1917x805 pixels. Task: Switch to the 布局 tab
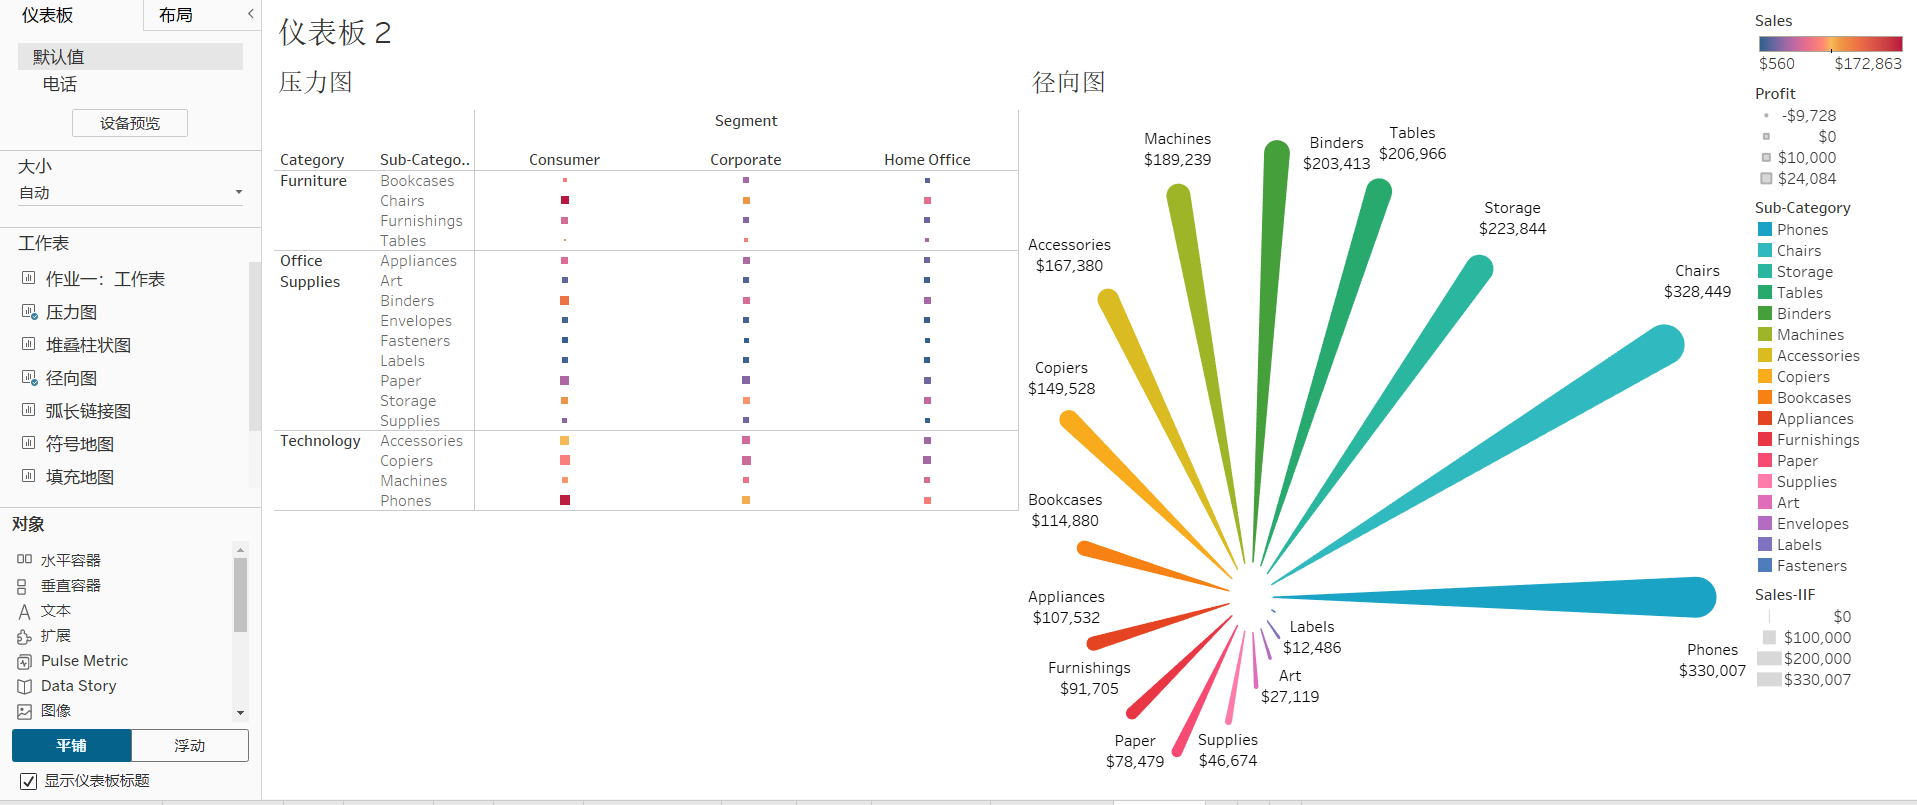[176, 15]
